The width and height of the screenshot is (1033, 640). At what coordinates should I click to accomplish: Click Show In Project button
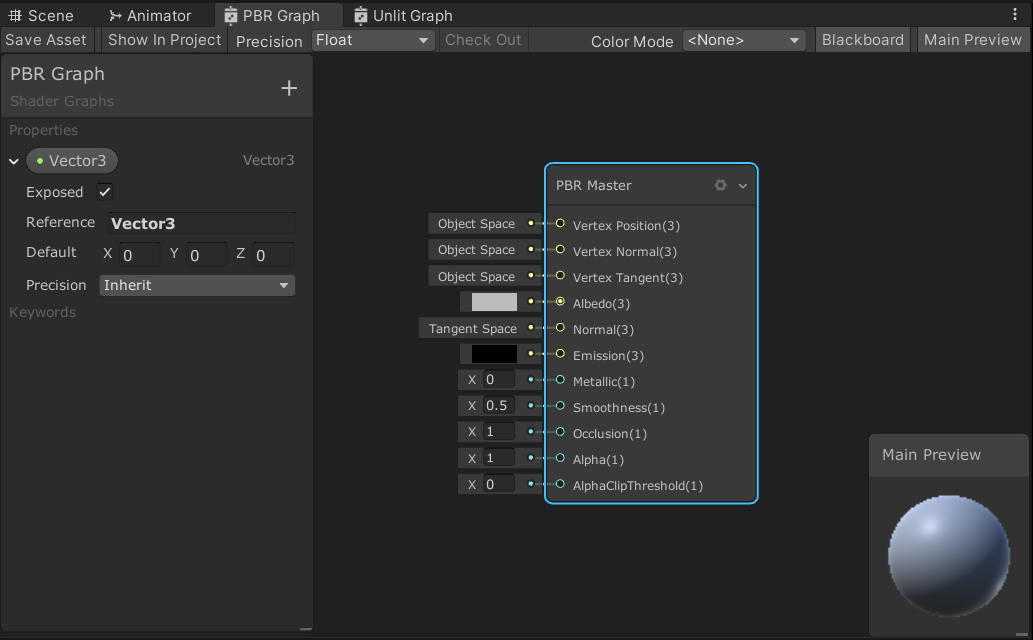165,40
